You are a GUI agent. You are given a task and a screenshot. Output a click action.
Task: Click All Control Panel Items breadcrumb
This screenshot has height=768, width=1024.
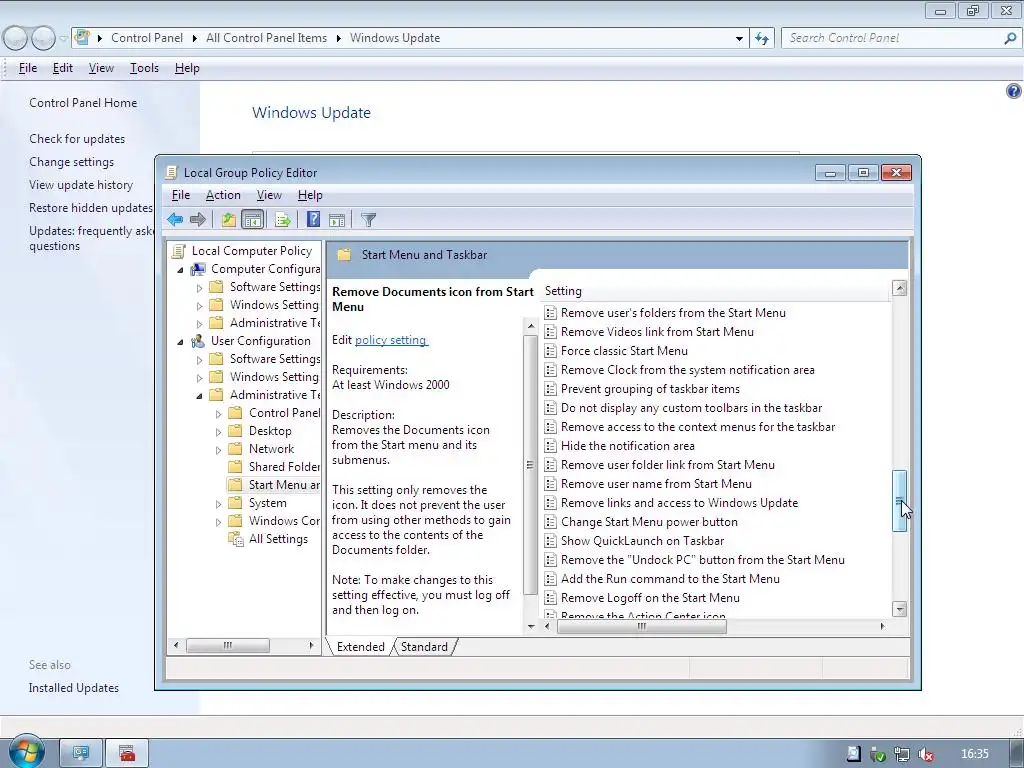266,38
